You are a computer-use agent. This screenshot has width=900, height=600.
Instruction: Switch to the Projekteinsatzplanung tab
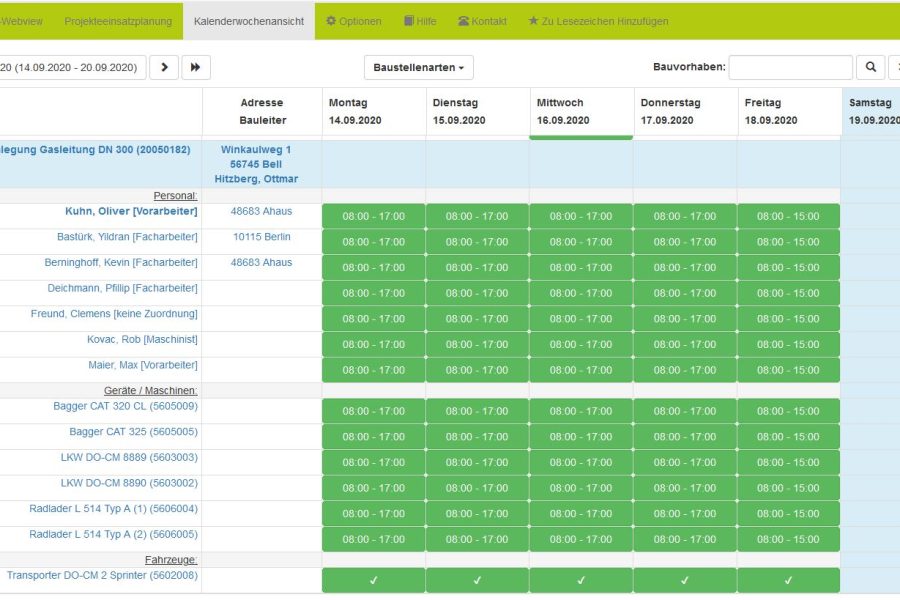(117, 20)
